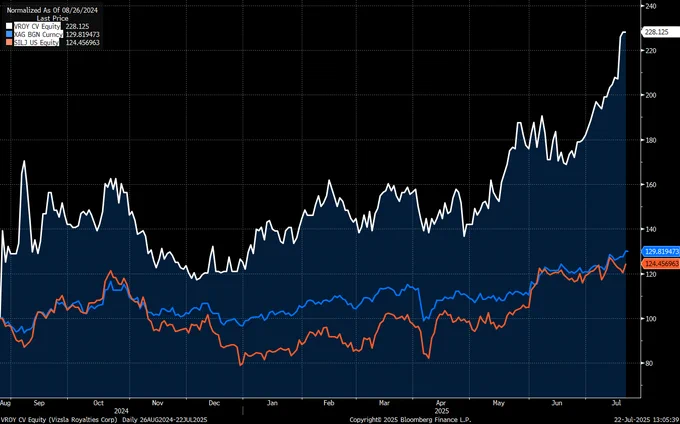Select the XAG BGN Curncy legend label
The height and width of the screenshot is (424, 680).
point(38,34)
